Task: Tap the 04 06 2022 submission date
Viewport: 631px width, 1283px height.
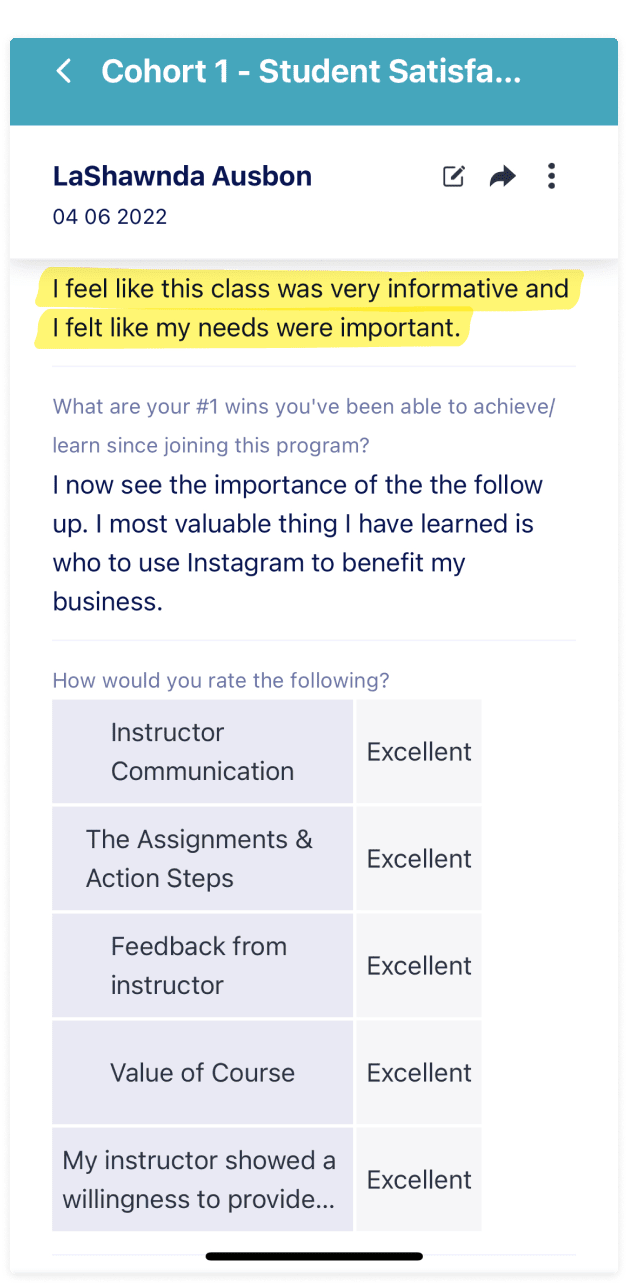Action: tap(110, 217)
